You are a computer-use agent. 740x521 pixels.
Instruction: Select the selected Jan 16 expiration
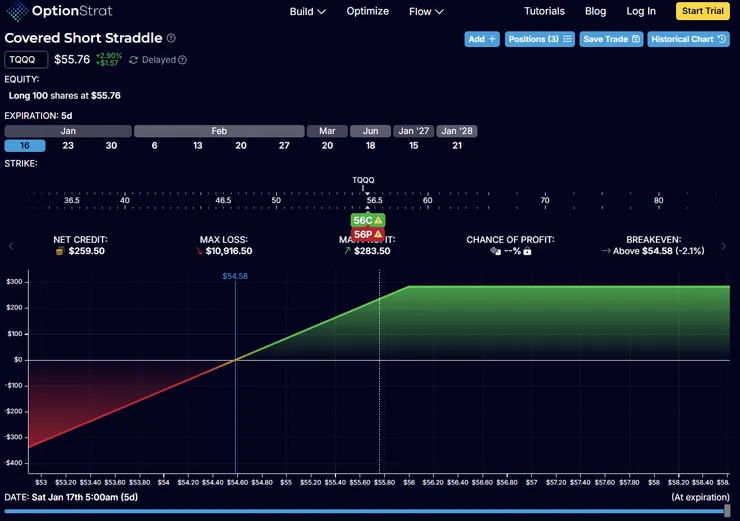pyautogui.click(x=25, y=145)
